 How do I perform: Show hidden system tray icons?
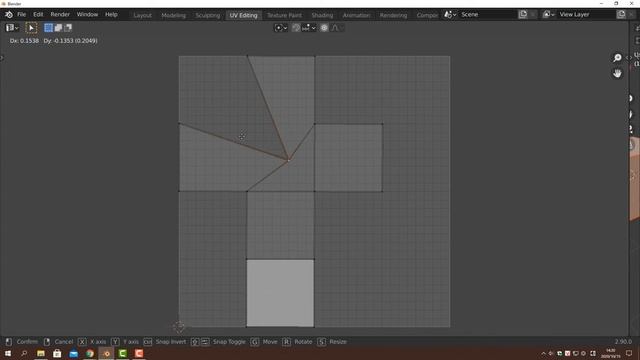tap(543, 353)
